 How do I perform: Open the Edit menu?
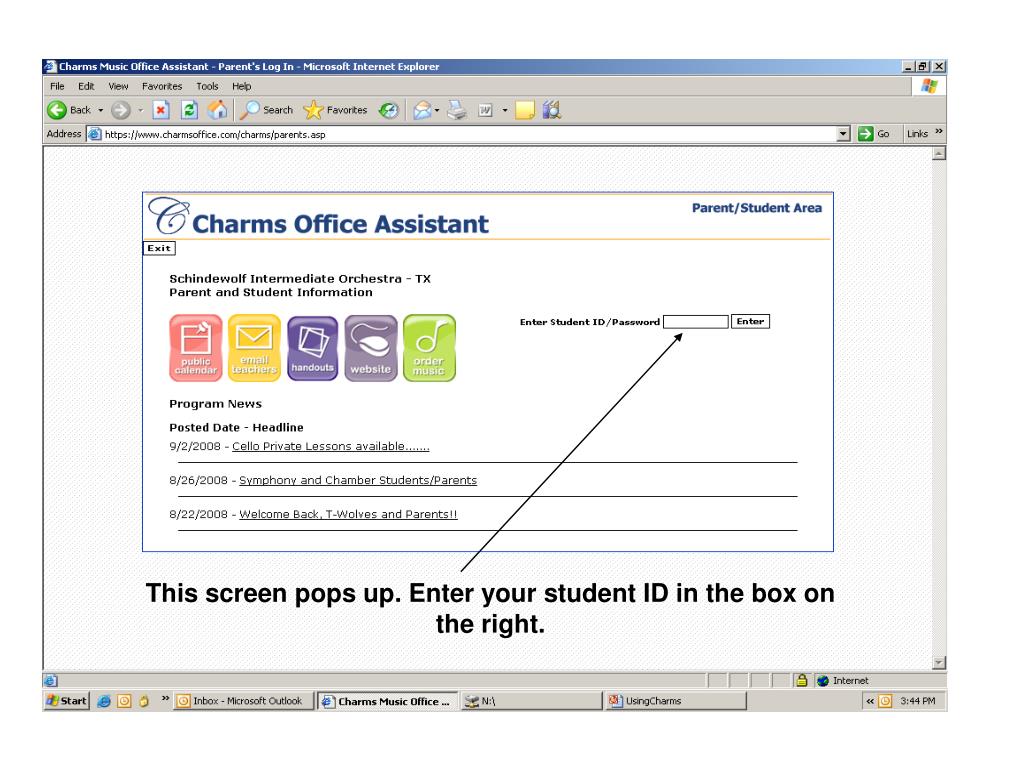point(86,86)
